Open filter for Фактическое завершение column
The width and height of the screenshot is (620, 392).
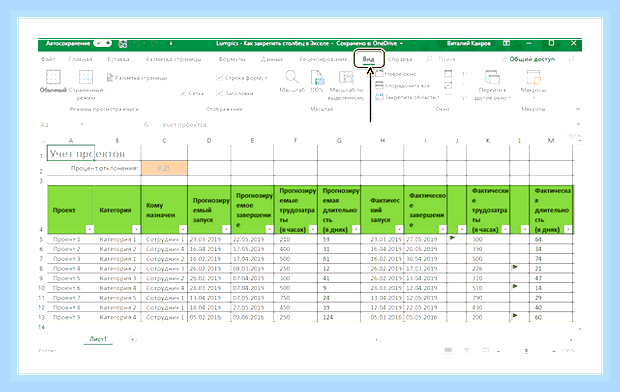click(x=442, y=229)
